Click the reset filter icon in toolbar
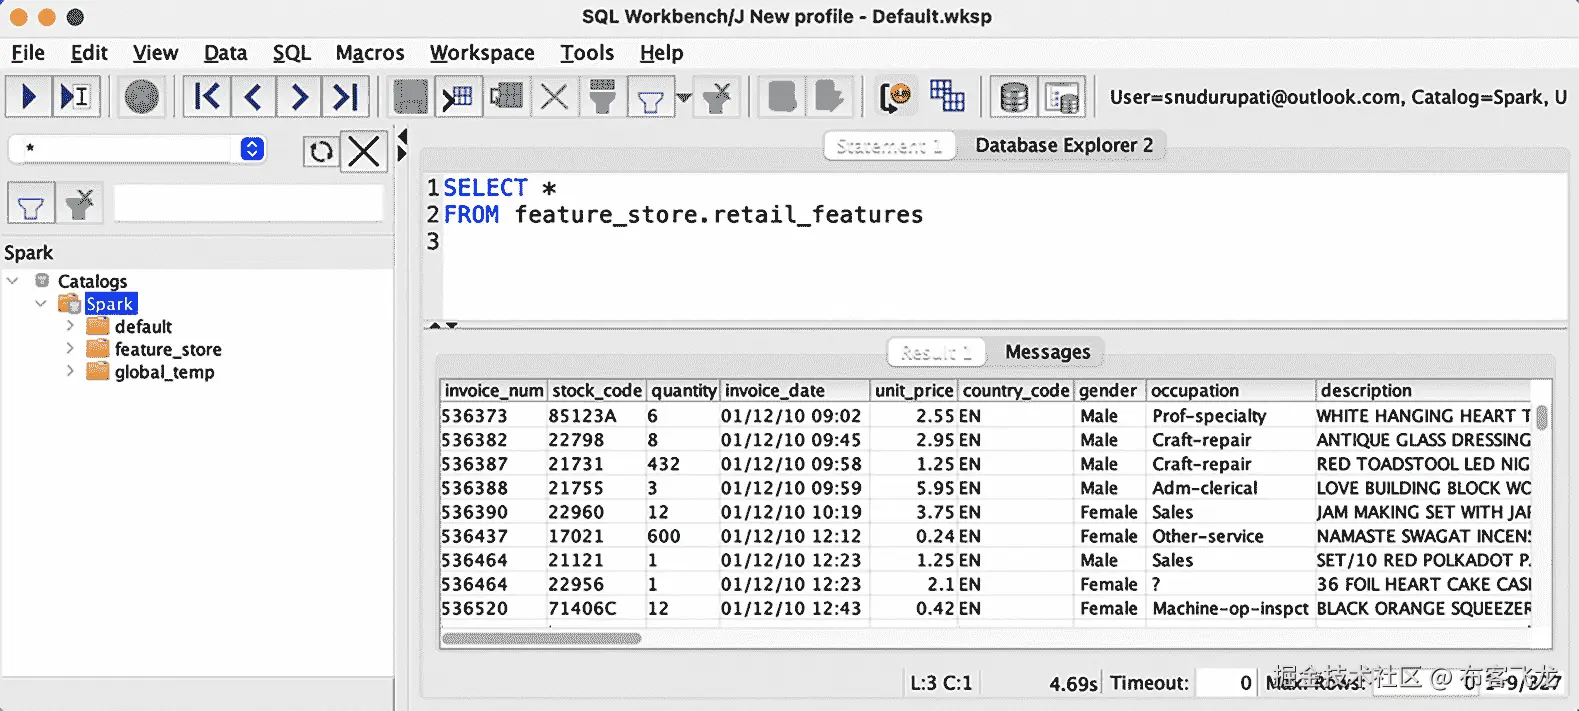Screen dimensions: 1579x711 pos(717,97)
